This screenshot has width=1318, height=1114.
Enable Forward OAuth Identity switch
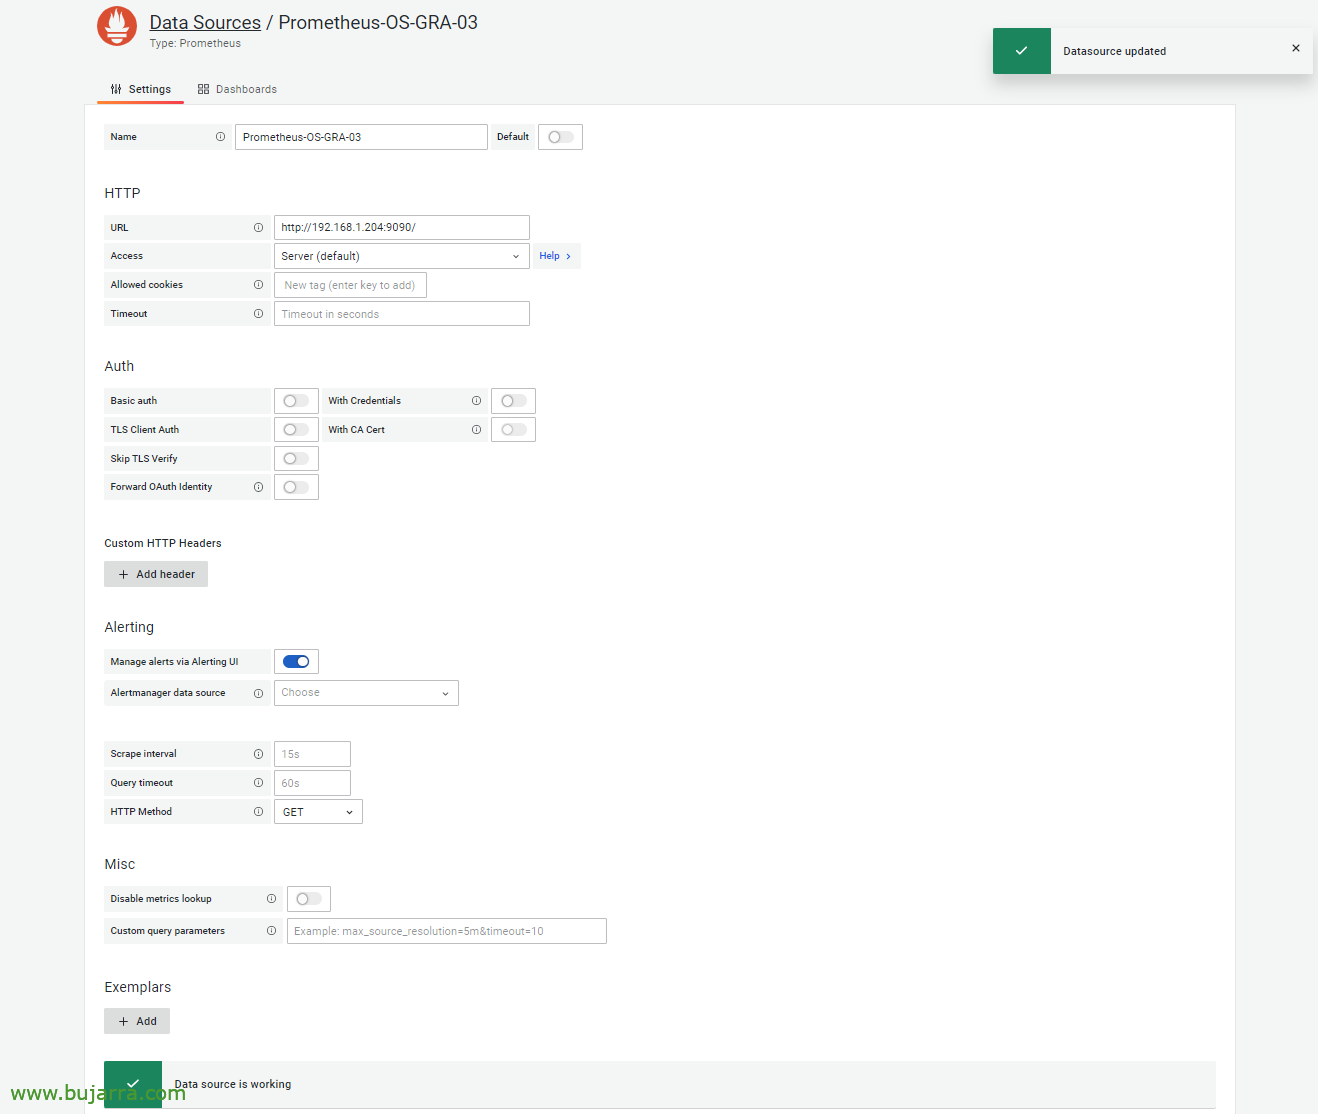click(x=296, y=487)
